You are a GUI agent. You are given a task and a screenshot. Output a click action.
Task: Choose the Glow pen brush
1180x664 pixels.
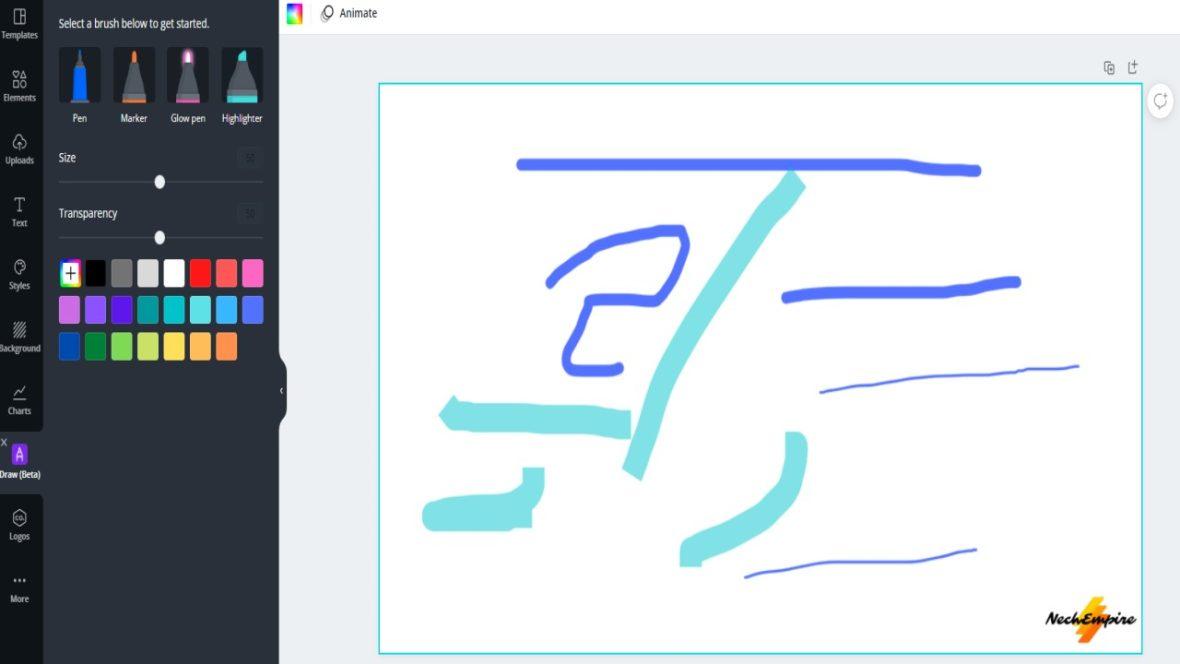187,79
